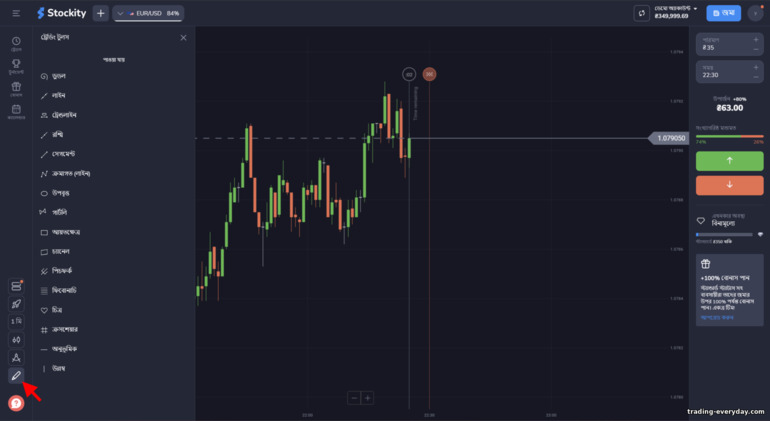
Task: Click the blue deposit button
Action: tap(723, 13)
